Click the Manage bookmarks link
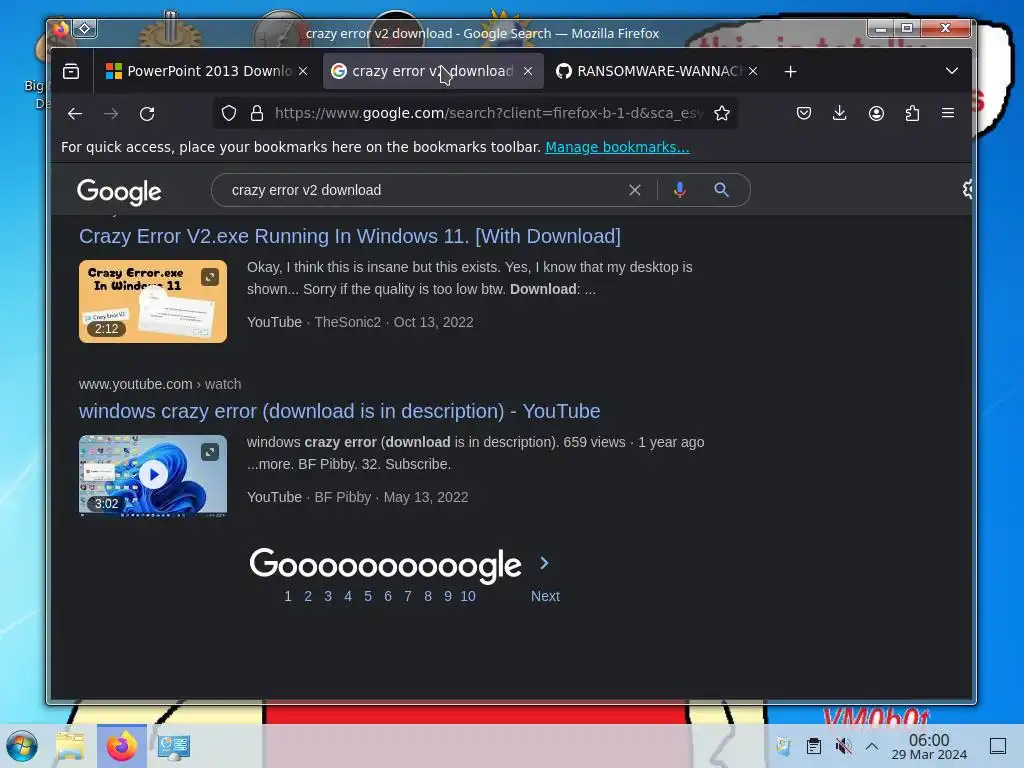Screen dimensions: 1024x768 [x=617, y=147]
